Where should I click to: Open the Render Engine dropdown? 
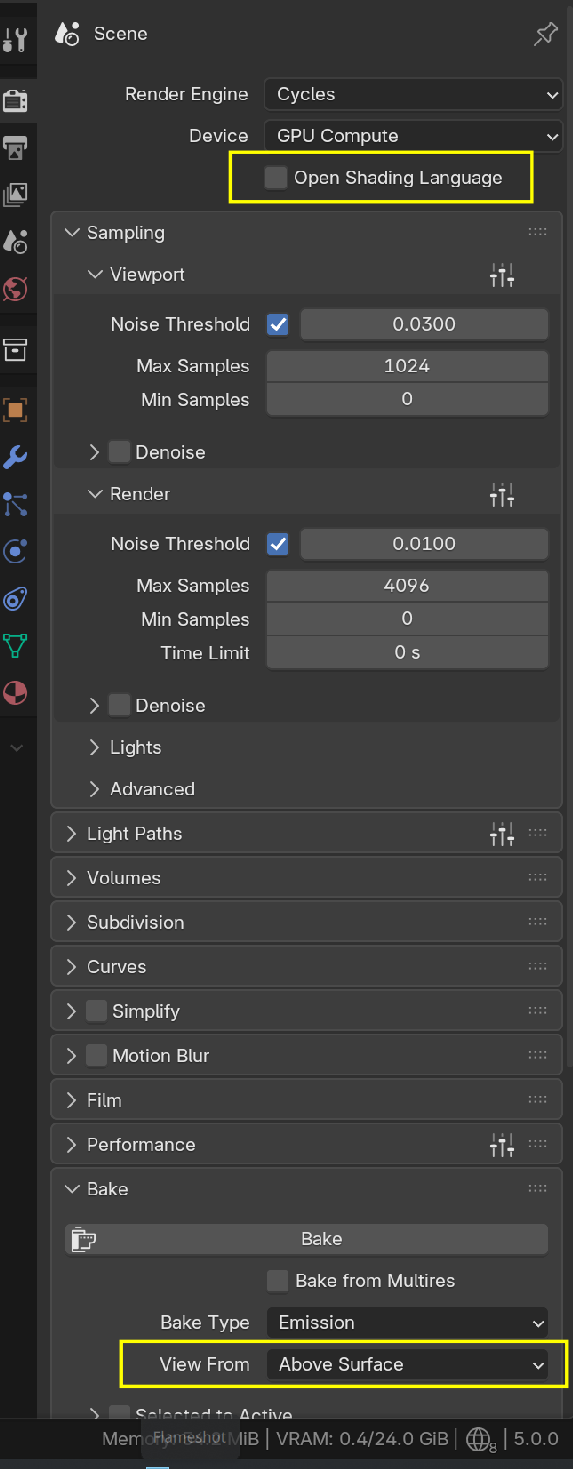point(413,94)
